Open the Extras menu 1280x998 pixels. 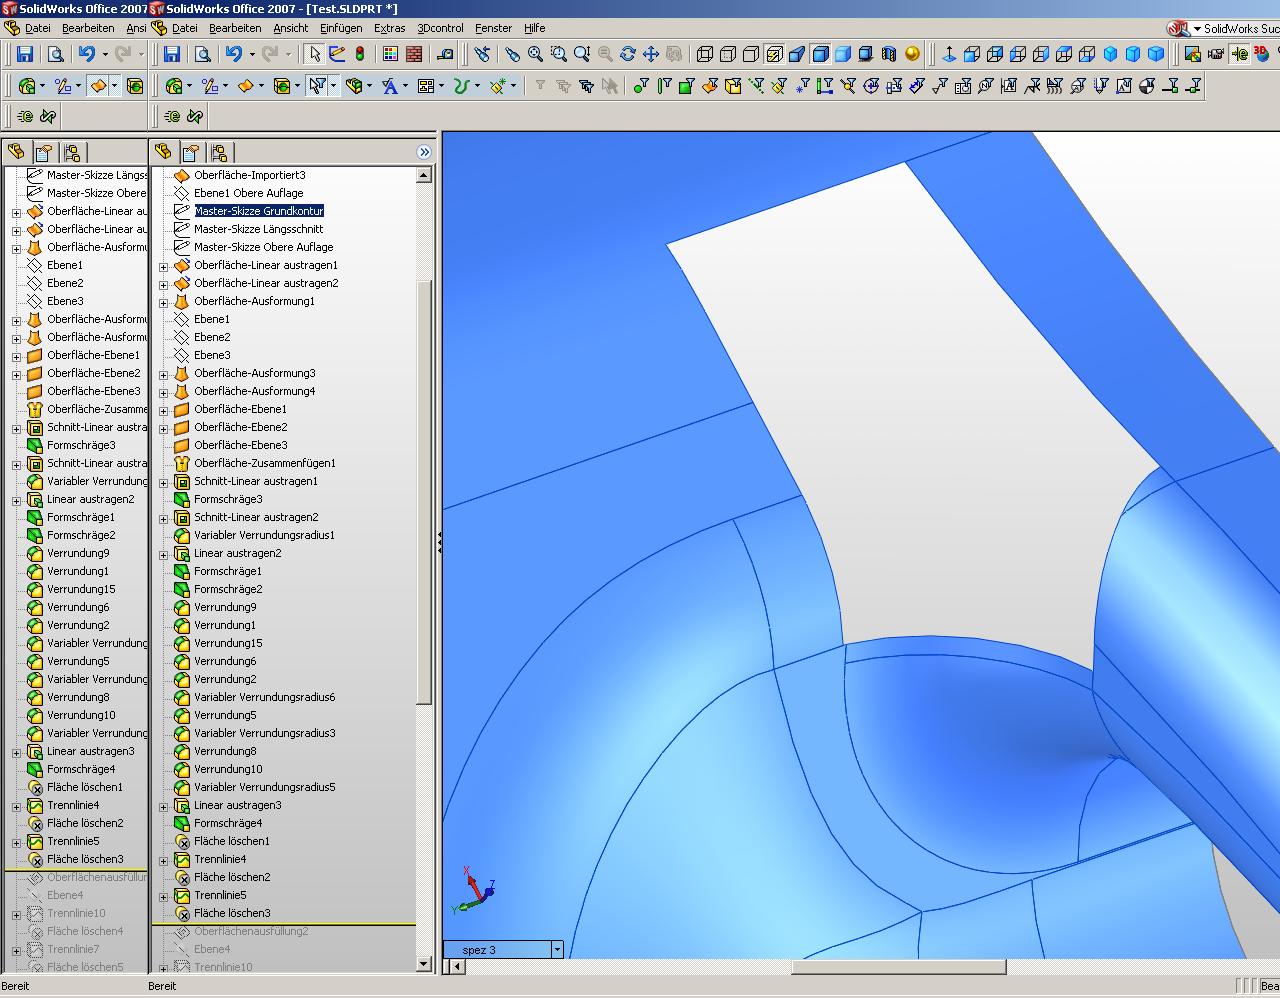pyautogui.click(x=389, y=28)
